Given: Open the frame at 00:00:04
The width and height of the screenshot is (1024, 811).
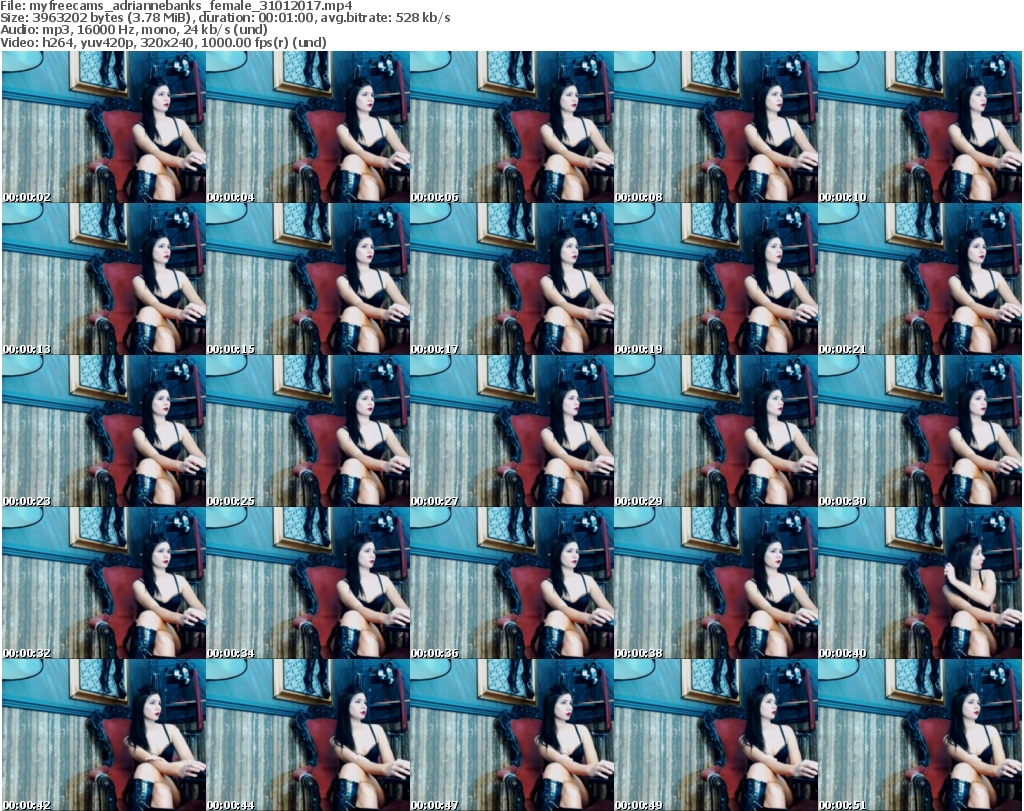Looking at the screenshot, I should pos(307,127).
